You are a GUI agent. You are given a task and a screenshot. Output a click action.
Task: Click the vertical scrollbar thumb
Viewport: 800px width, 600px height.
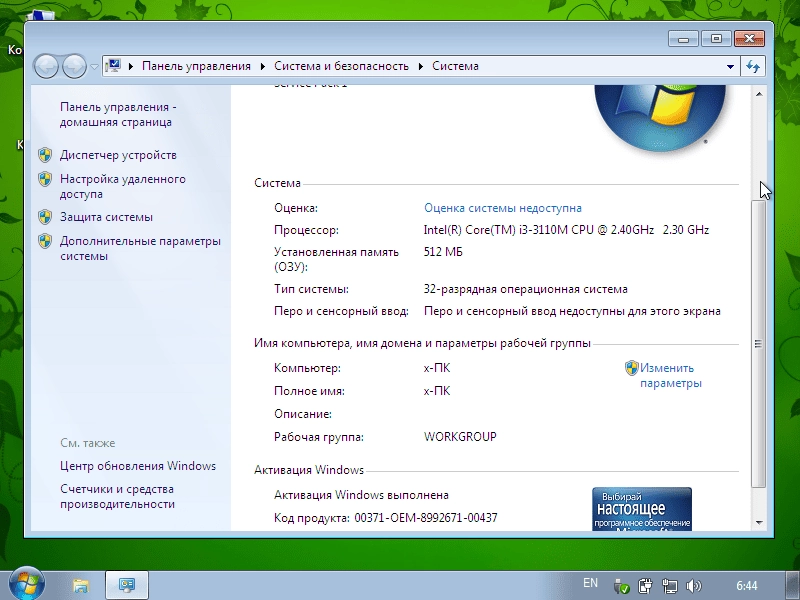pos(759,343)
